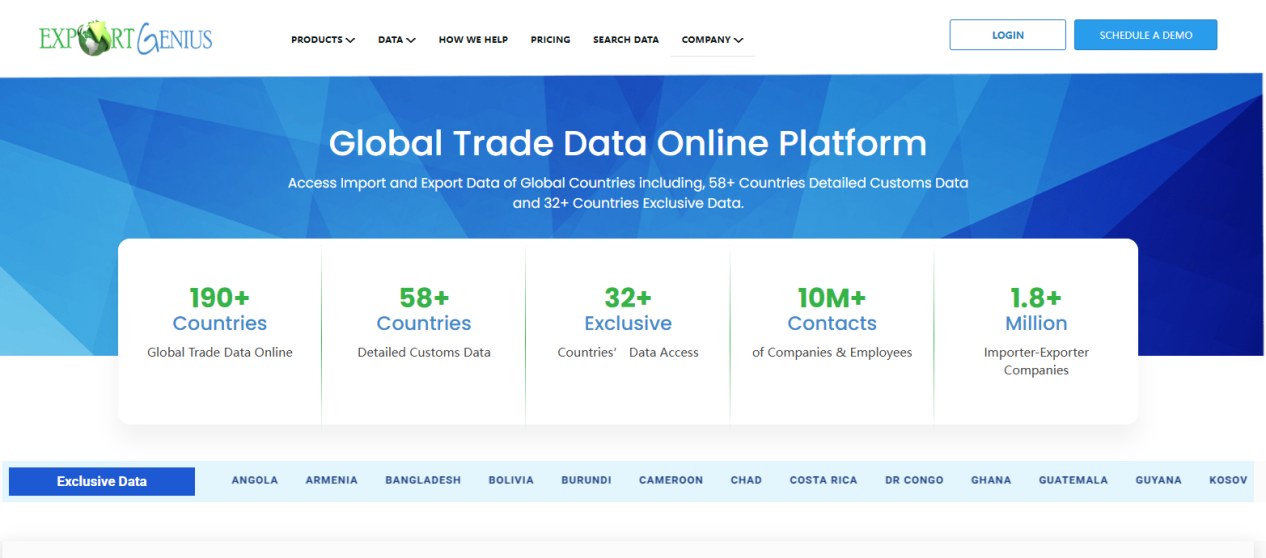
Task: Click the 1.8+ Million statistic
Action: point(1036,309)
